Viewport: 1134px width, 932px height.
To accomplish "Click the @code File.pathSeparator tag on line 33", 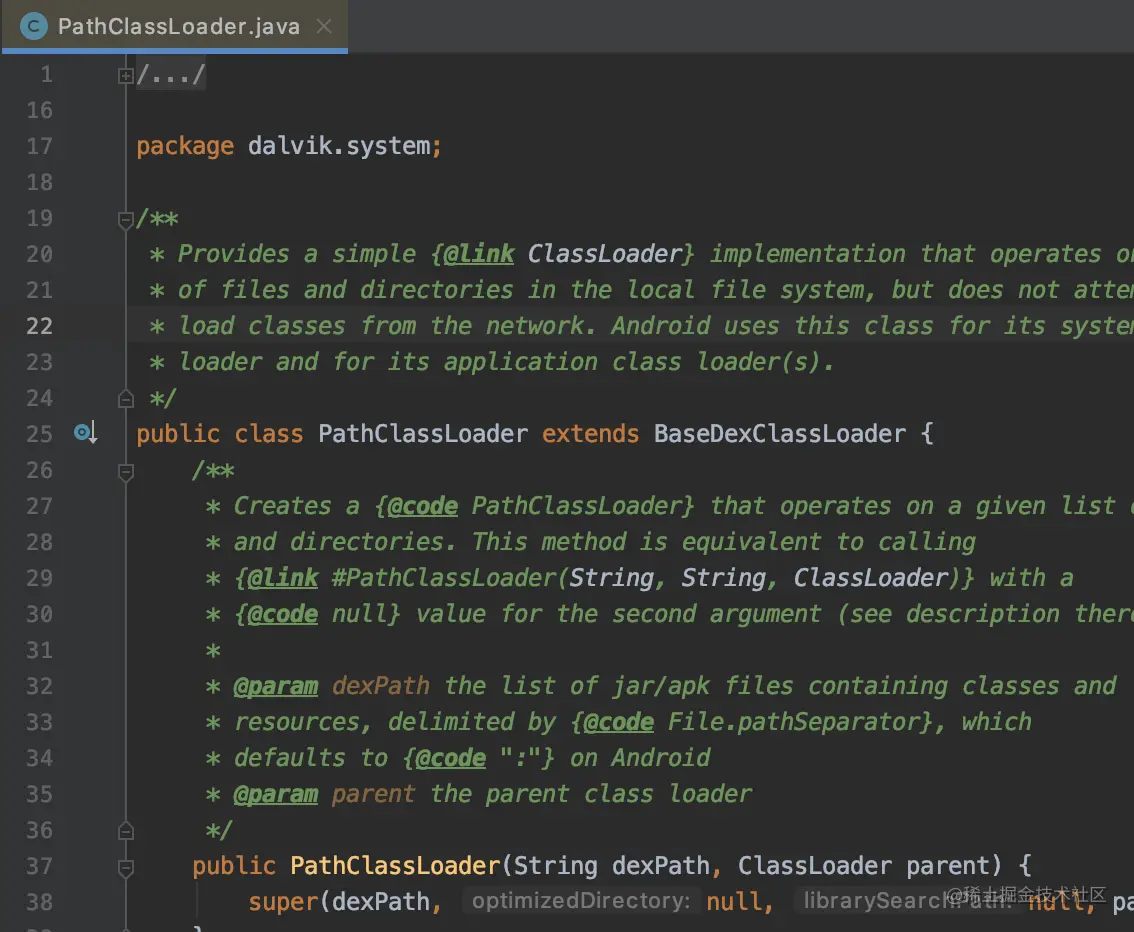I will click(618, 722).
